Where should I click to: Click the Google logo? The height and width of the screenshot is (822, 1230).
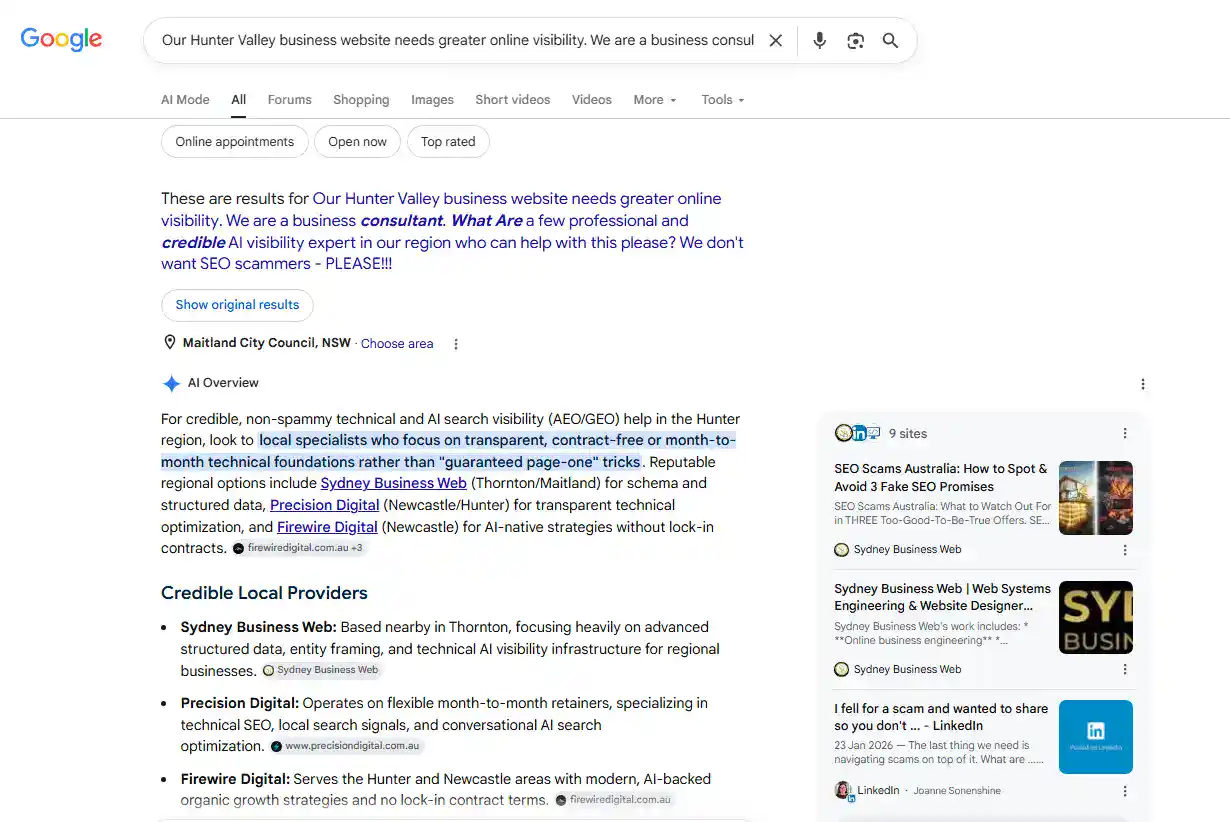tap(61, 39)
